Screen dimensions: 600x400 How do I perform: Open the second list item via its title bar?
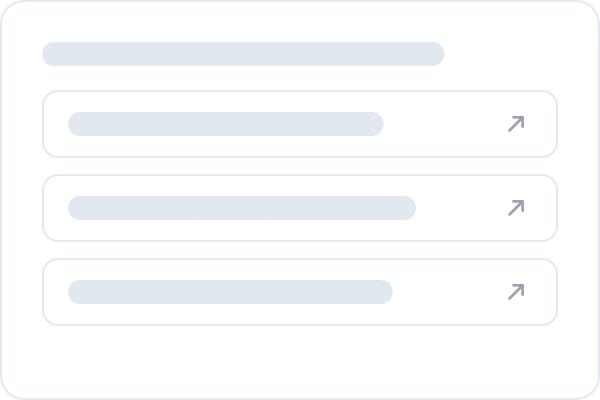[241, 208]
